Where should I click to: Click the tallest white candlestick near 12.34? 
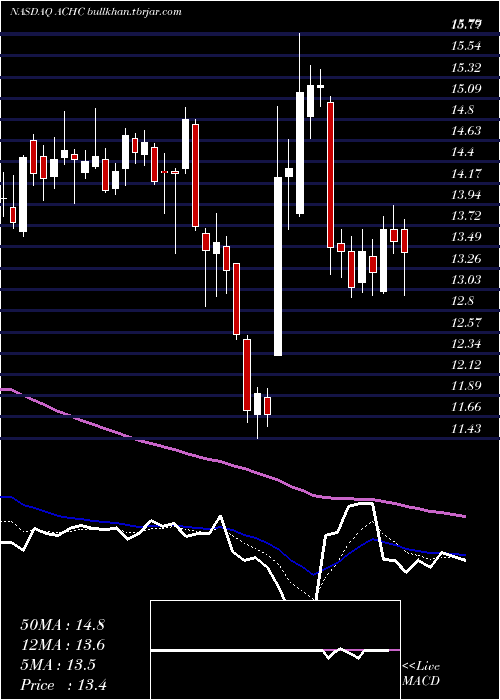click(x=278, y=266)
